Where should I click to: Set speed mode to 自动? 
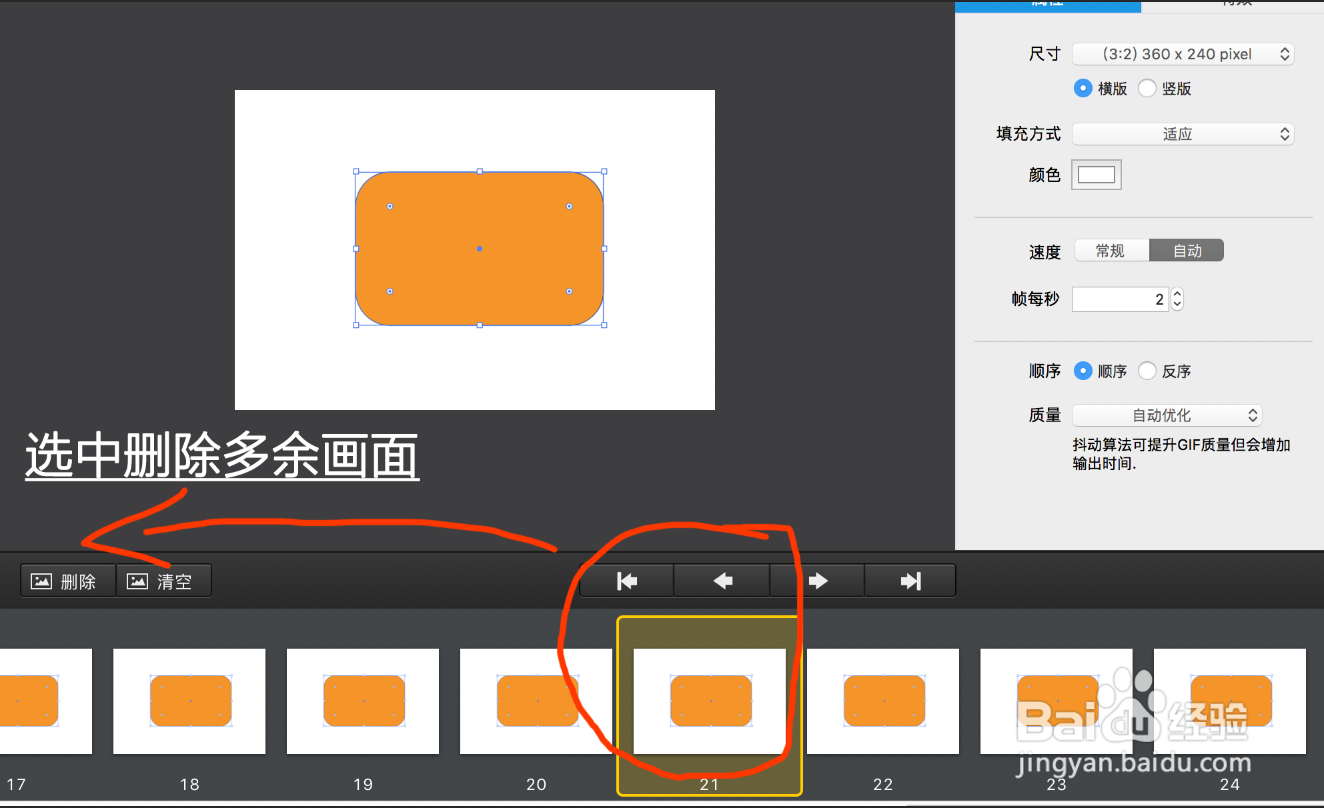click(1186, 250)
